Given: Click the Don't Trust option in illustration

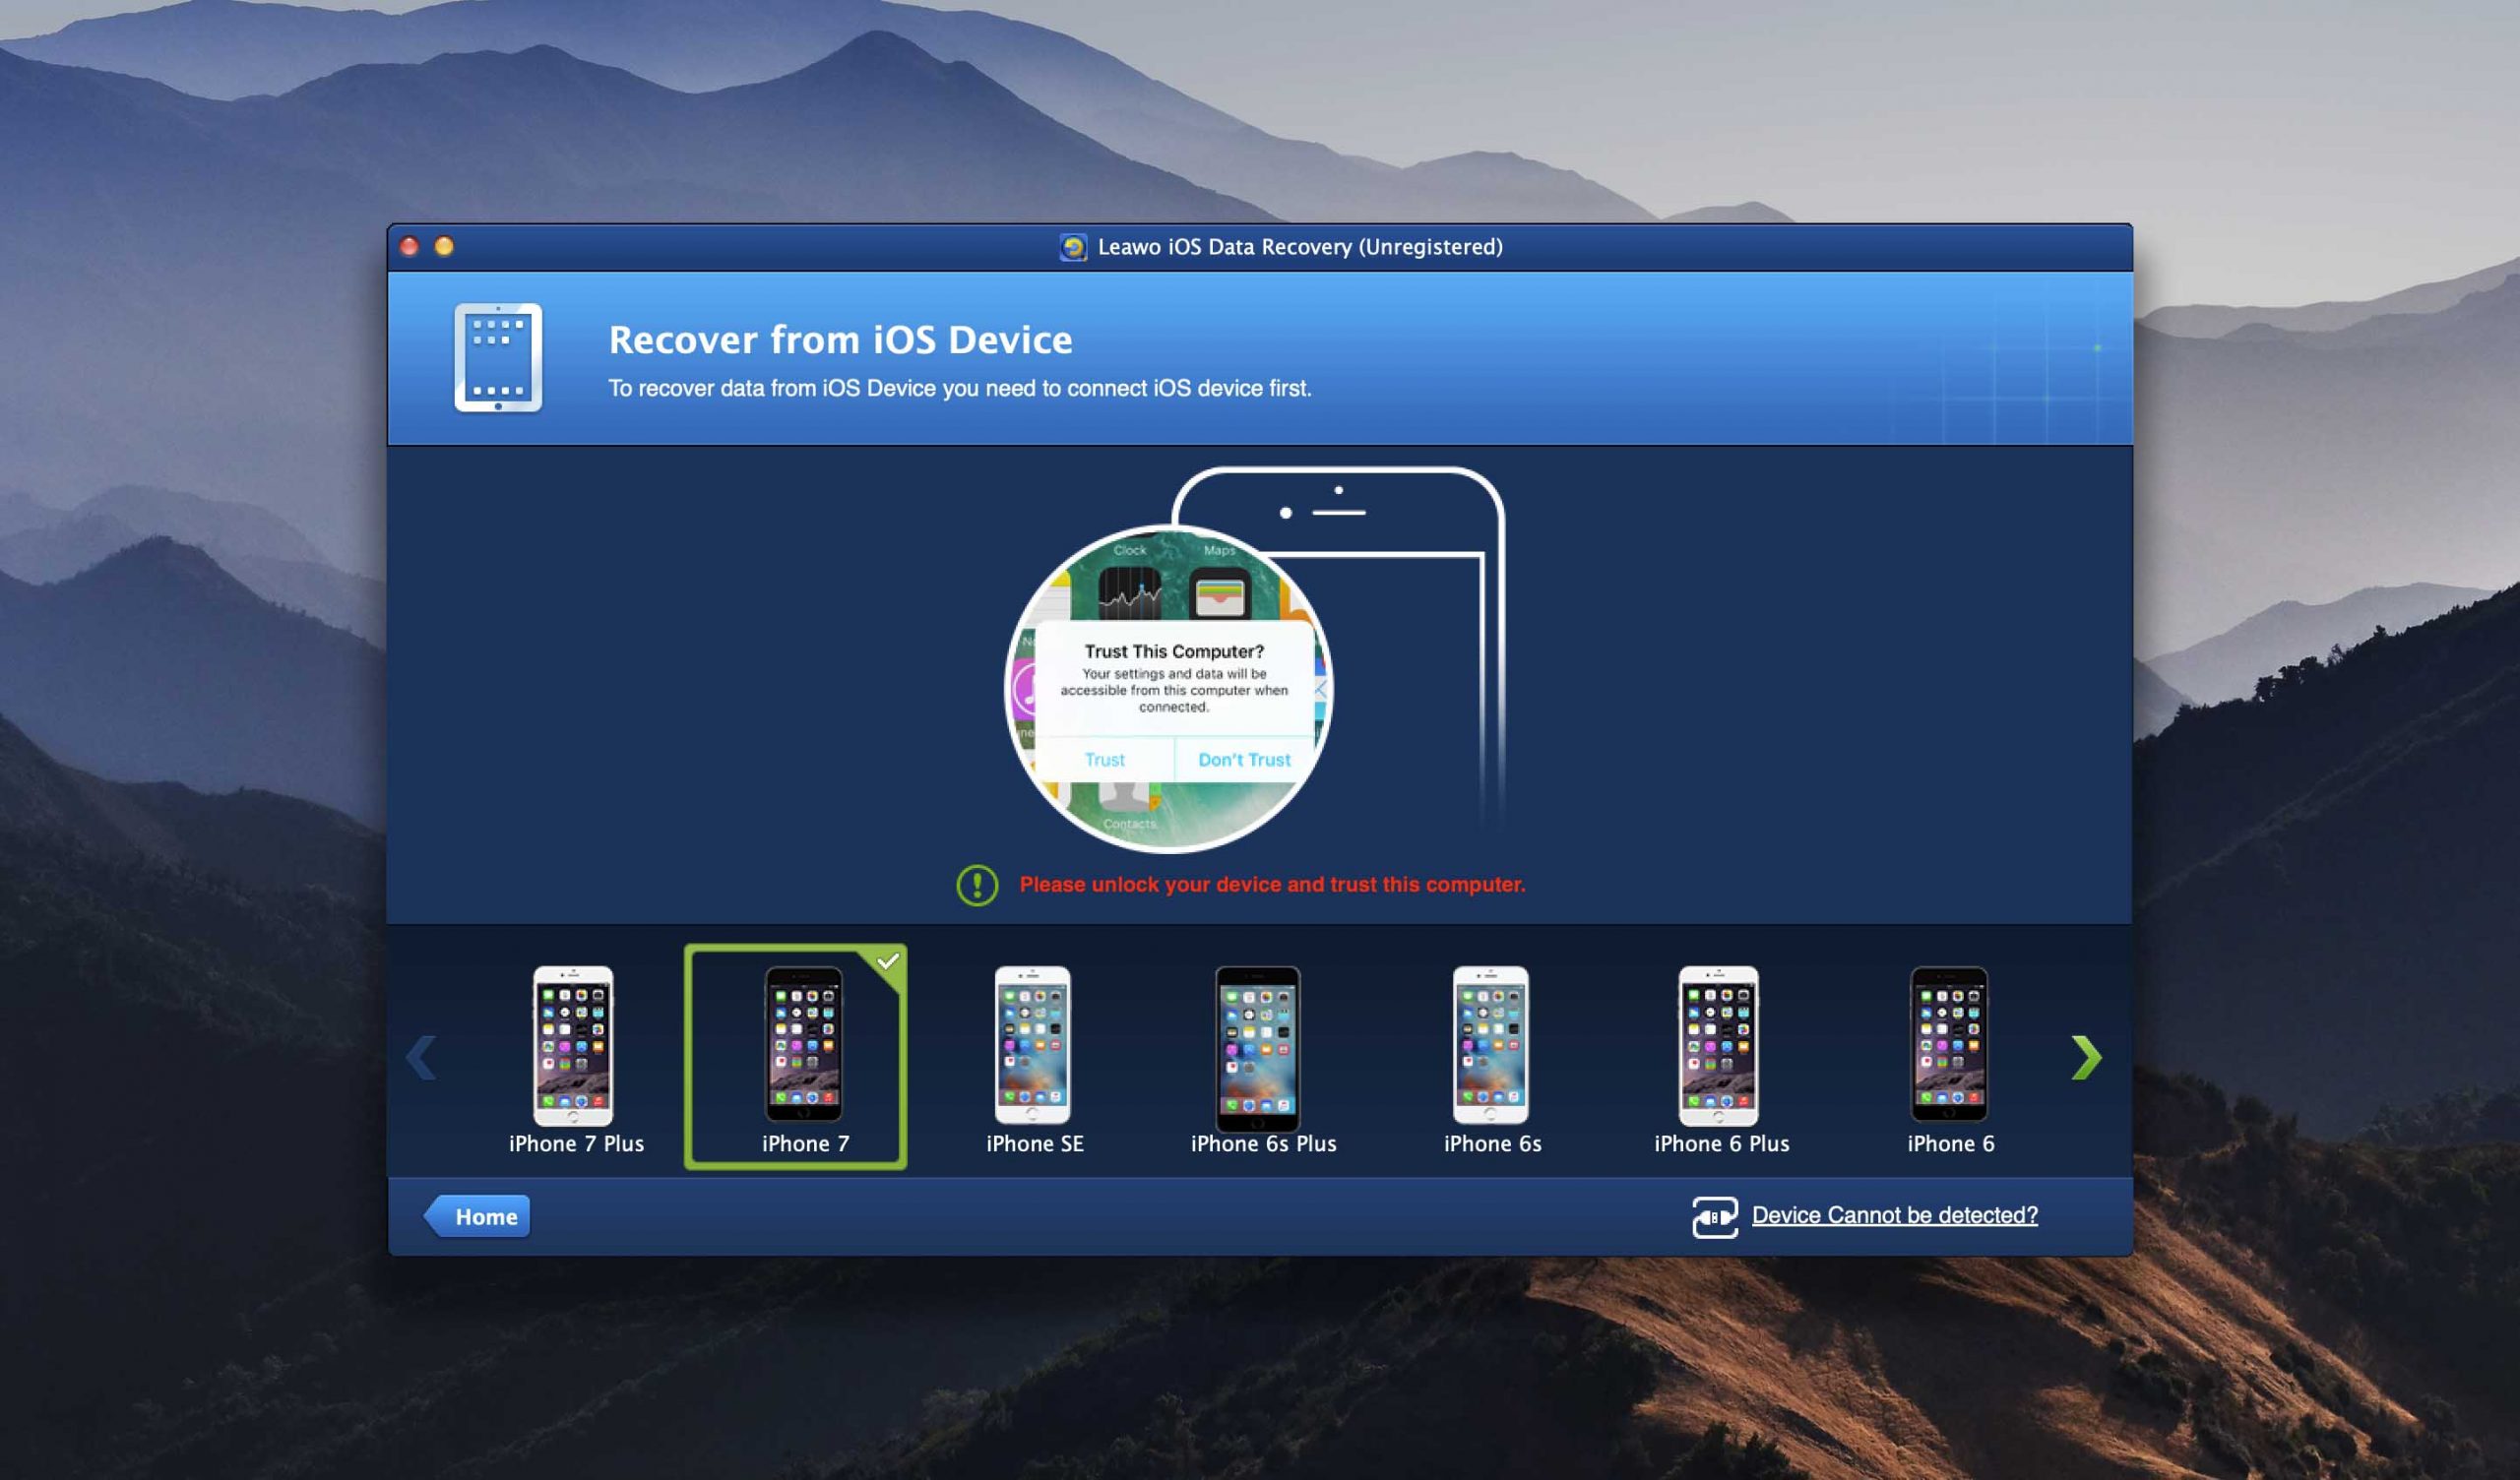Looking at the screenshot, I should pyautogui.click(x=1244, y=759).
